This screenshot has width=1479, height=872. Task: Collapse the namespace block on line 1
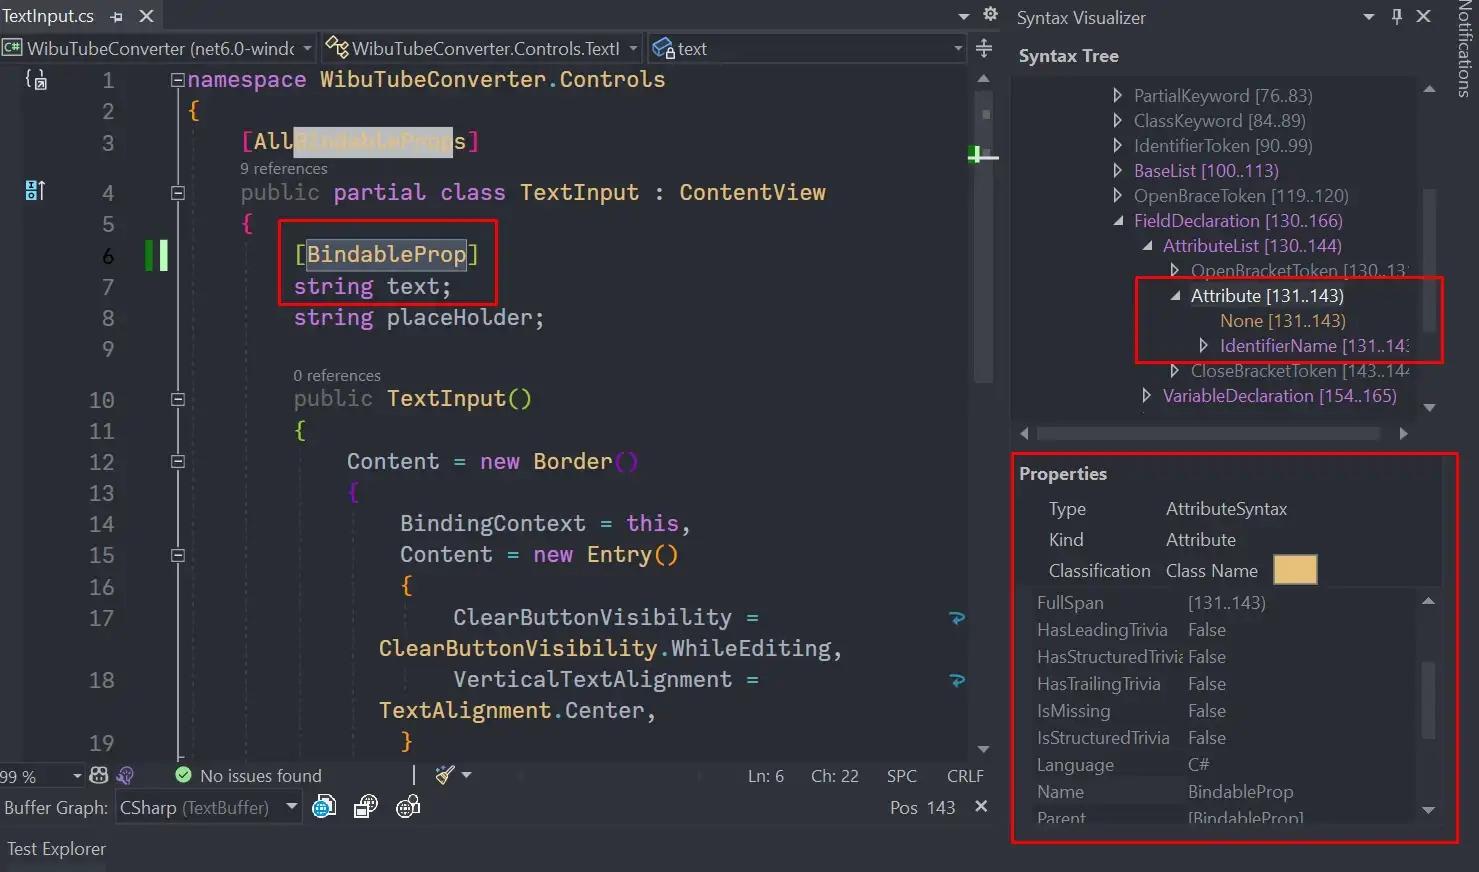click(178, 80)
